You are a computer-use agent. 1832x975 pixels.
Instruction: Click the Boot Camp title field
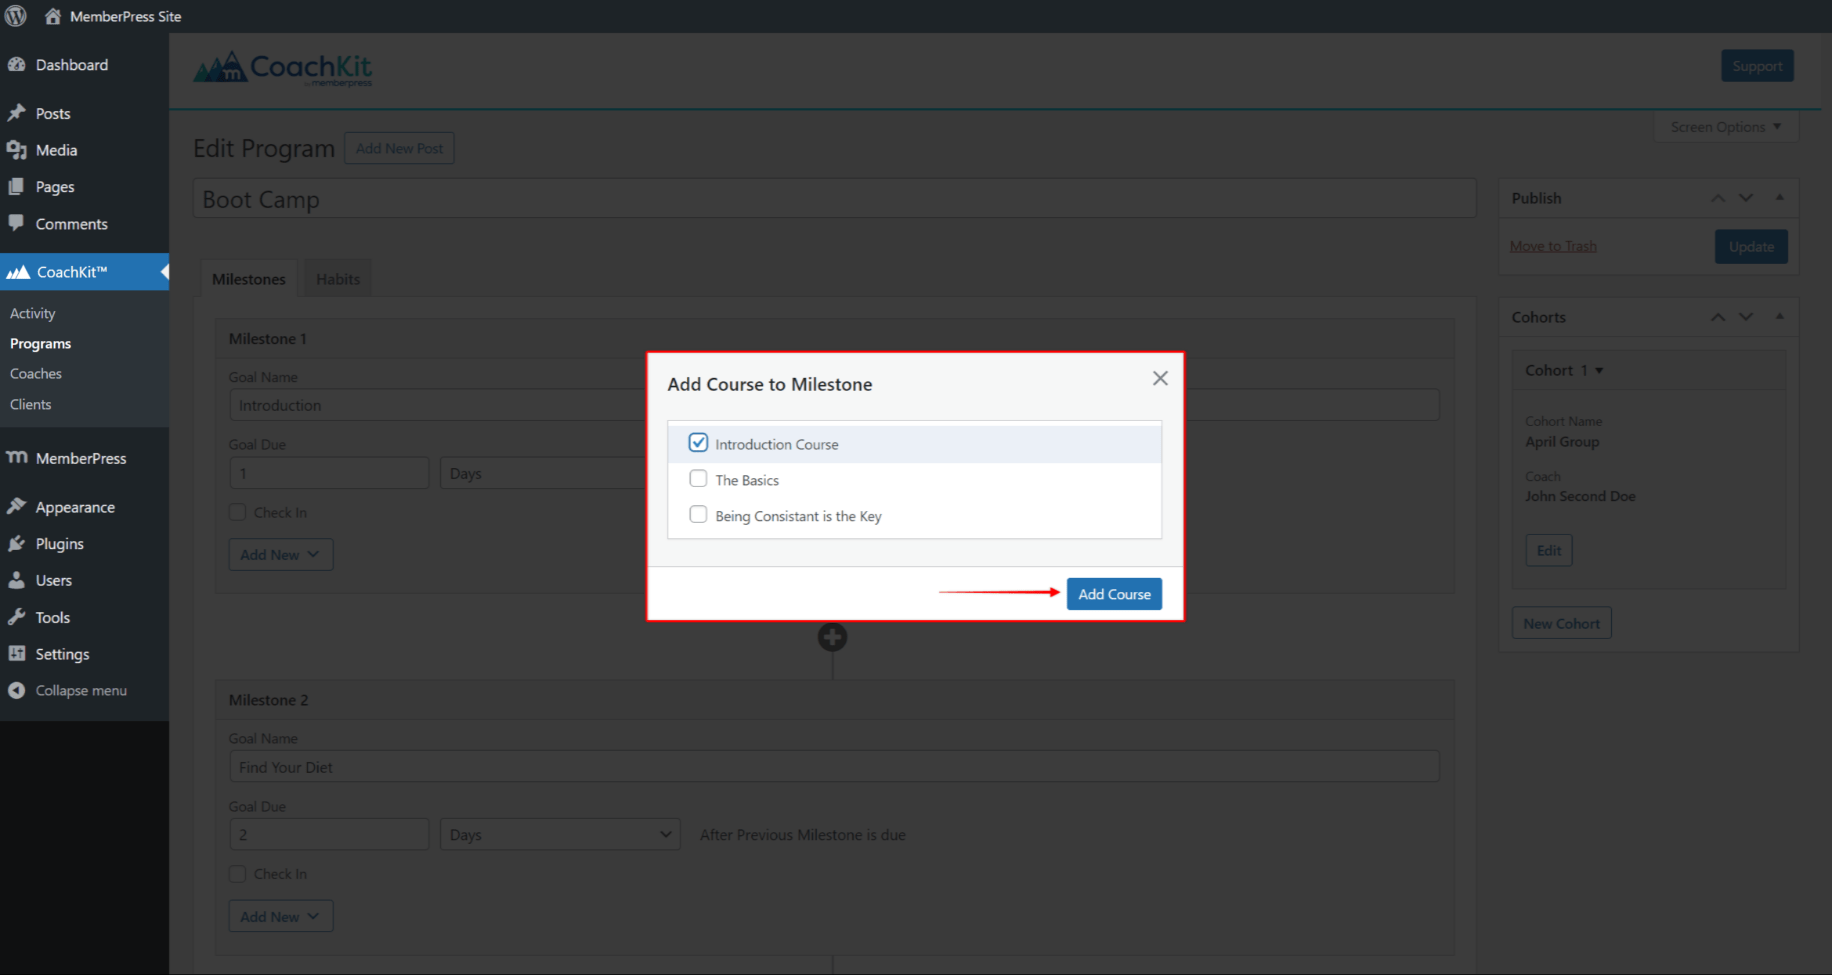833,199
